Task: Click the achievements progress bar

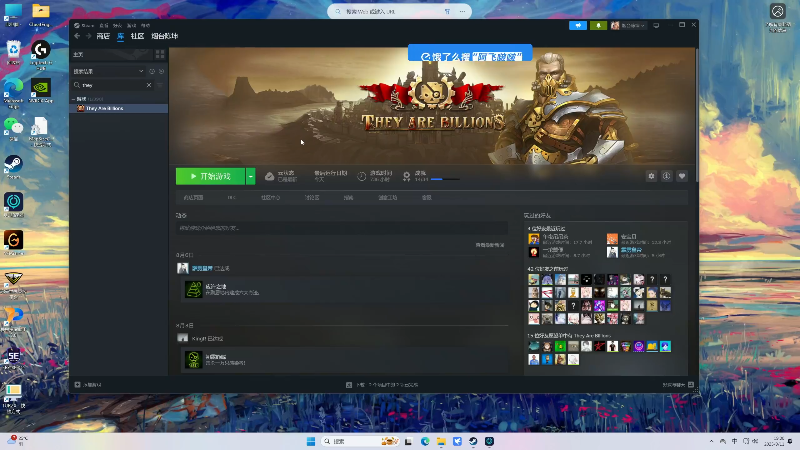Action: point(445,179)
